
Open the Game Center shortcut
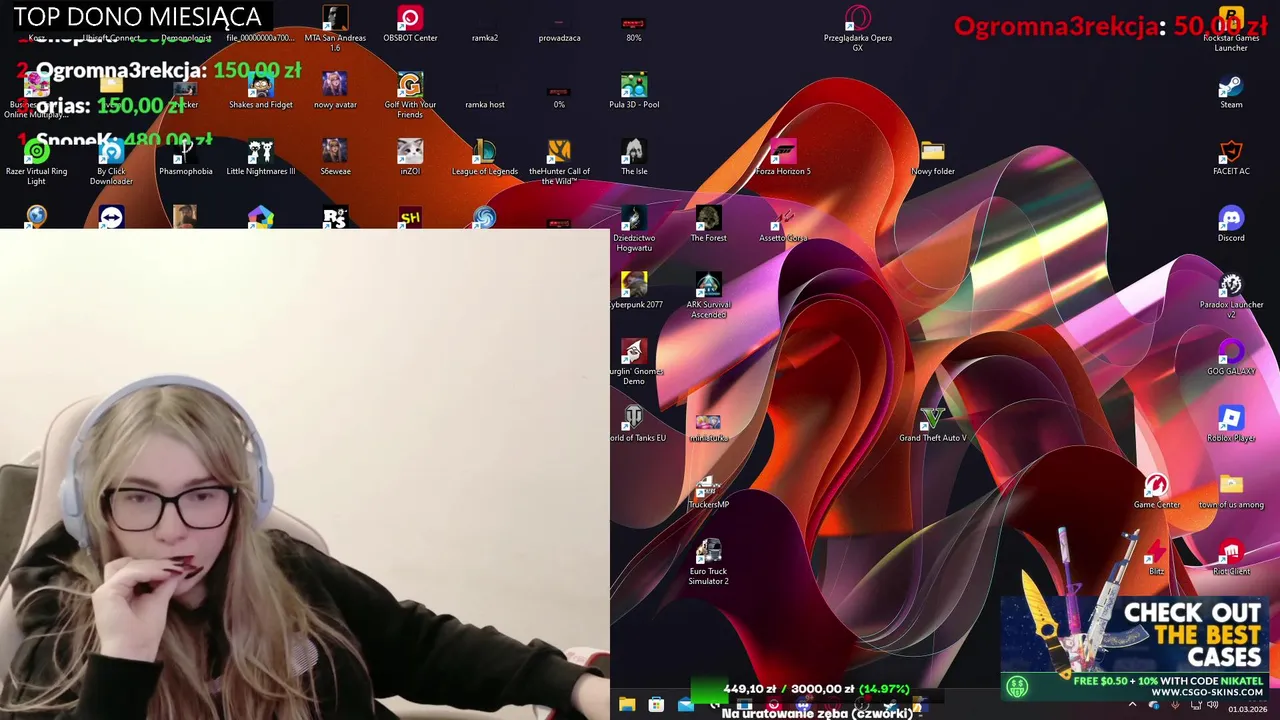pyautogui.click(x=1157, y=491)
